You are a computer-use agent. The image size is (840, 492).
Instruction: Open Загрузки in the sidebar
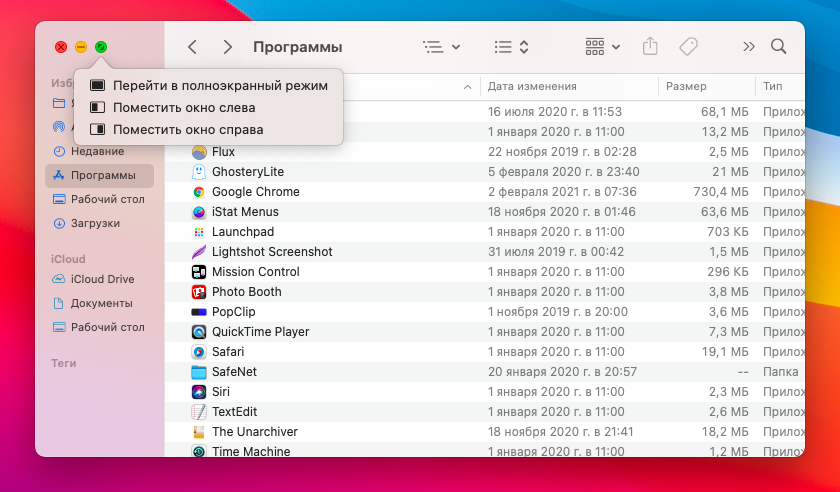point(99,223)
